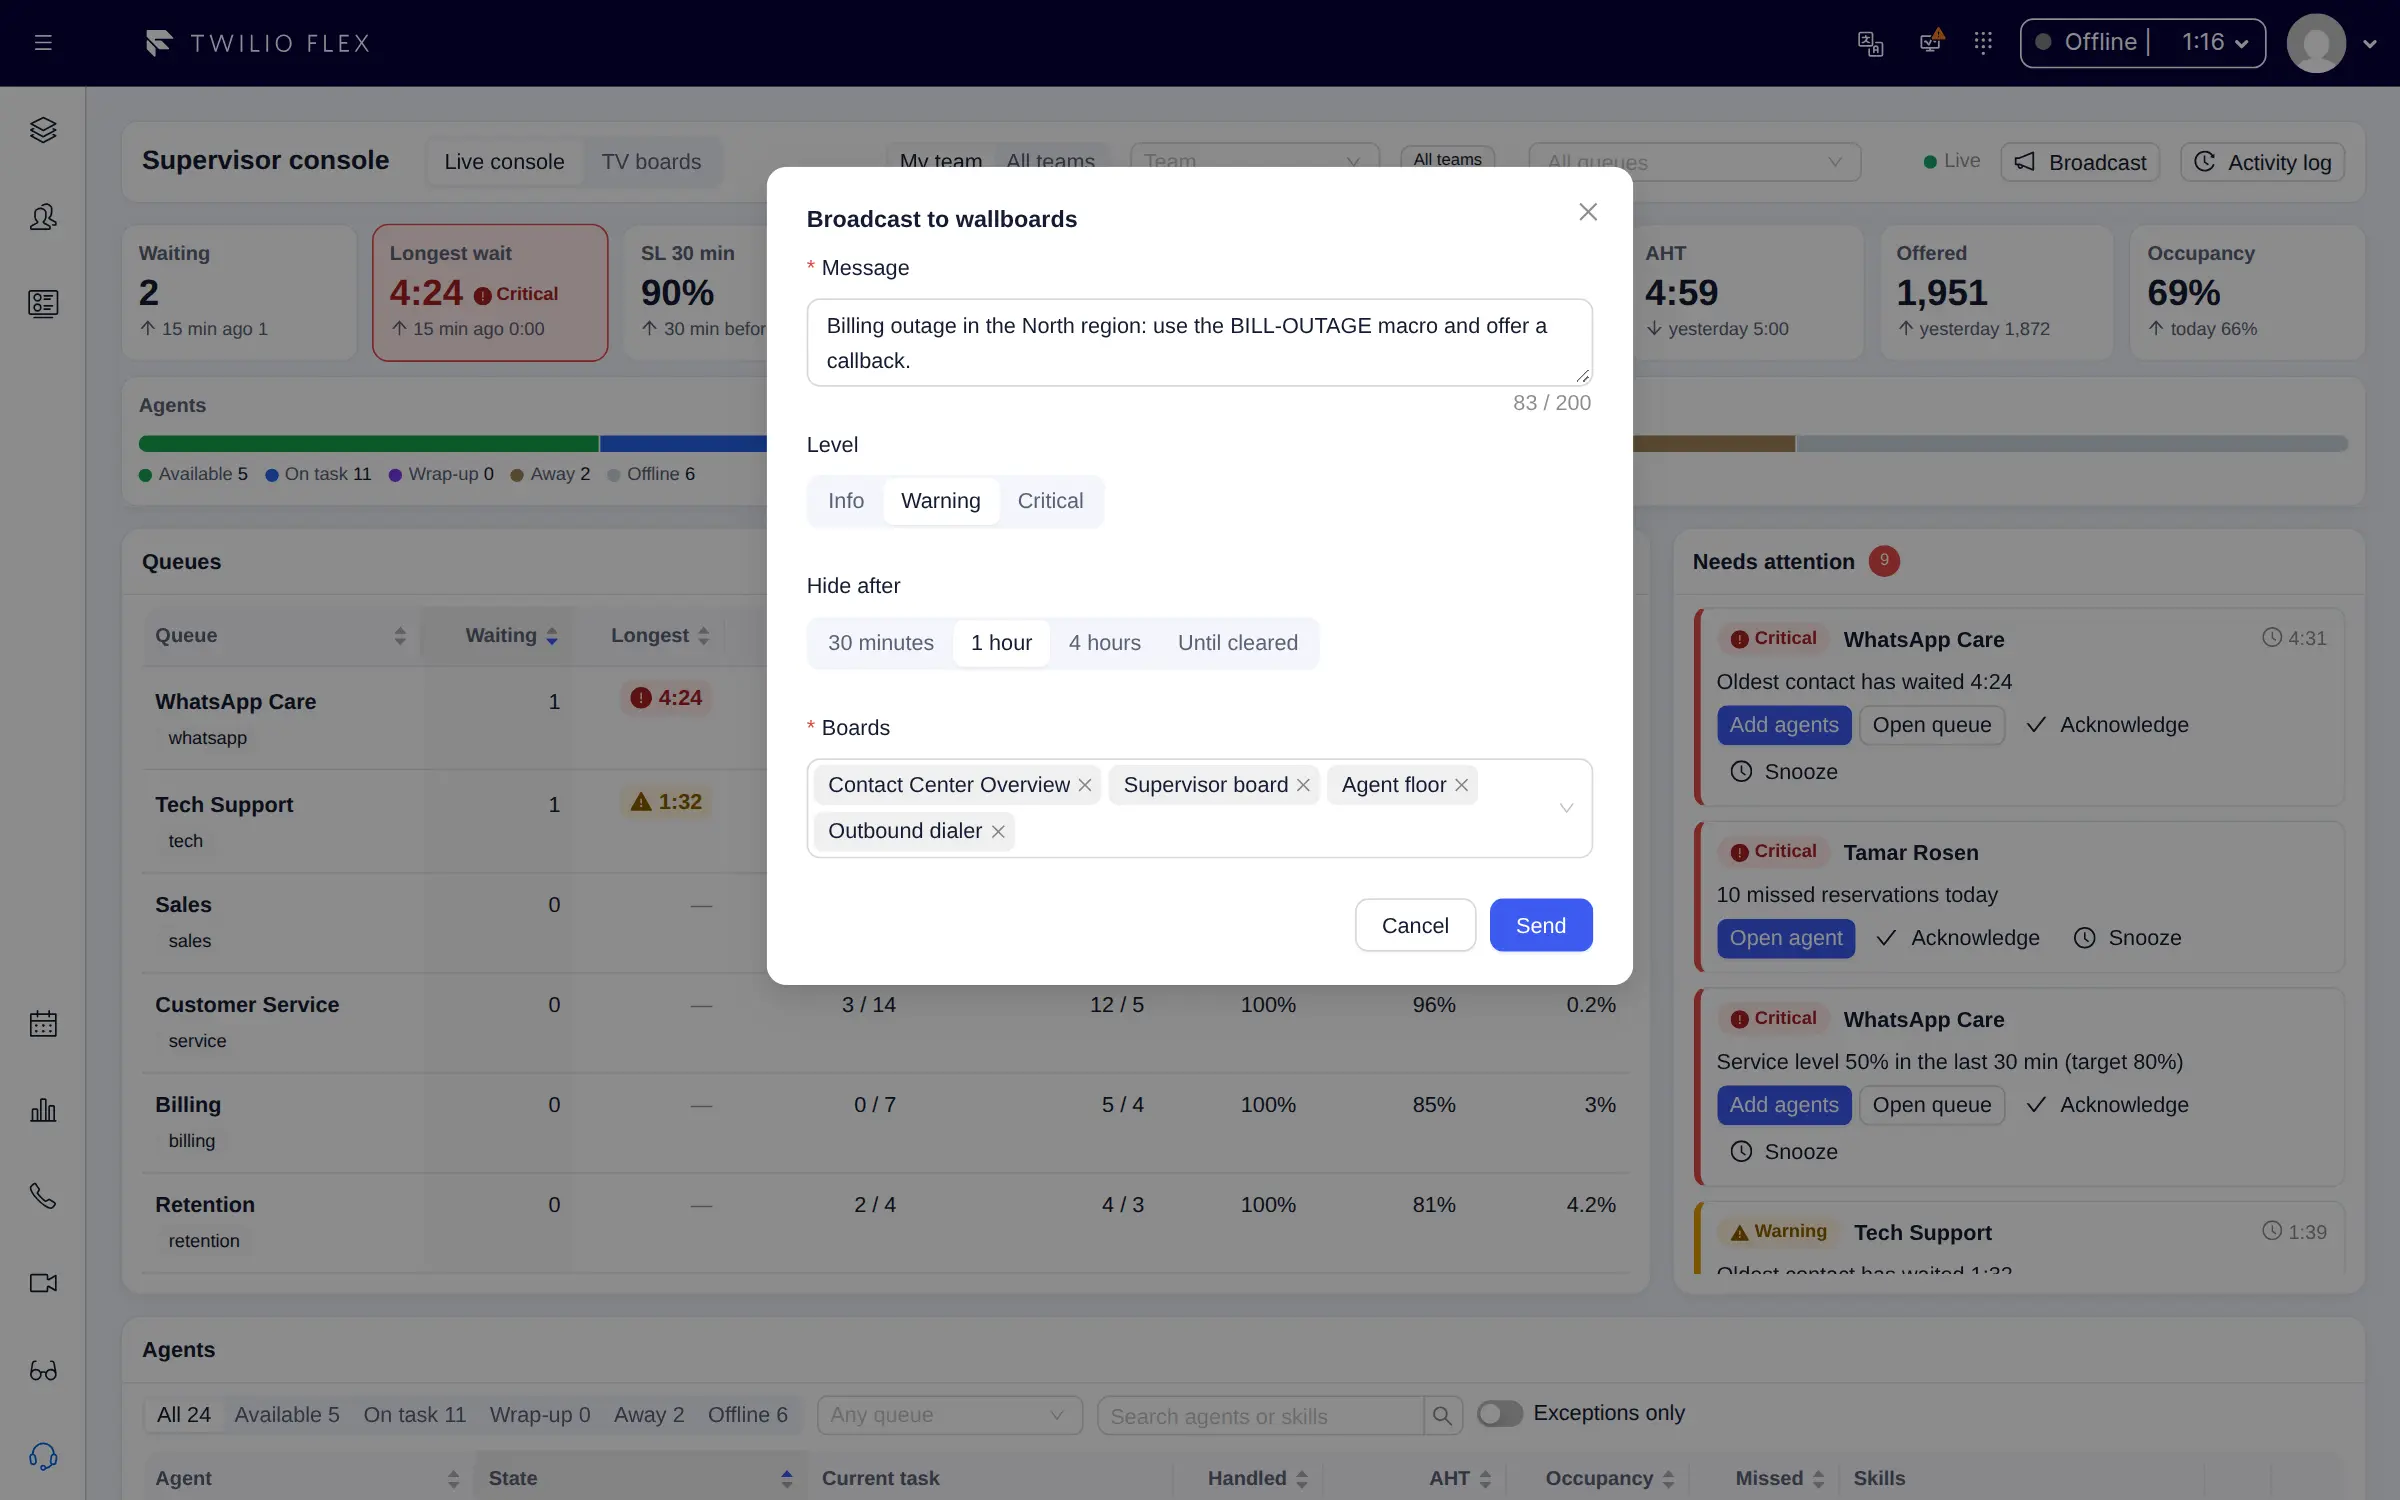The image size is (2400, 1500).
Task: Open the agents icon in left sidebar
Action: coord(43,217)
